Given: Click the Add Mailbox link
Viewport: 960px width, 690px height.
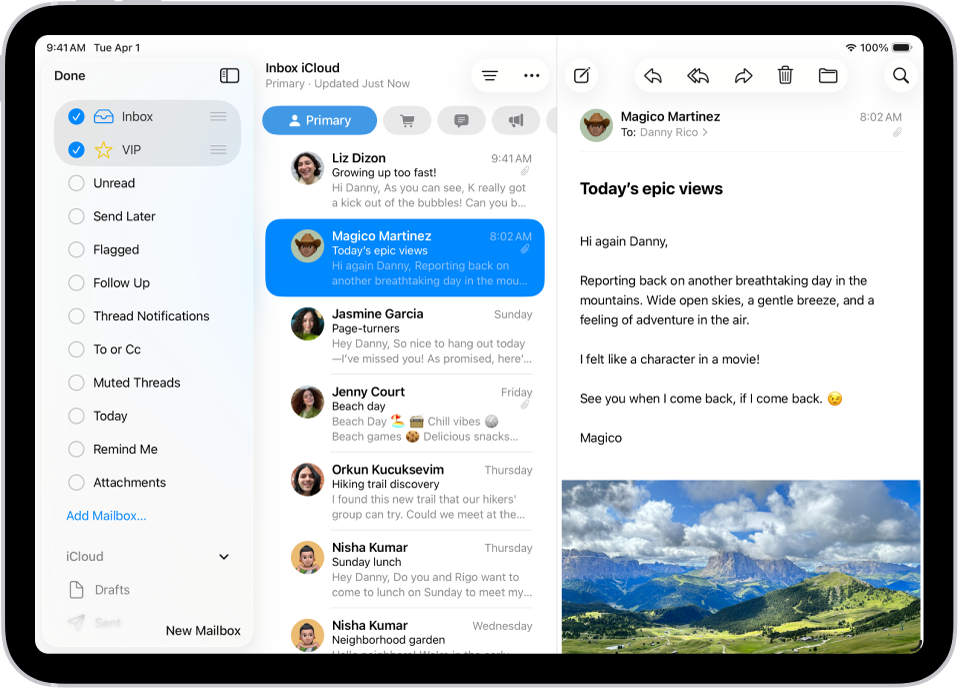Looking at the screenshot, I should pos(106,515).
